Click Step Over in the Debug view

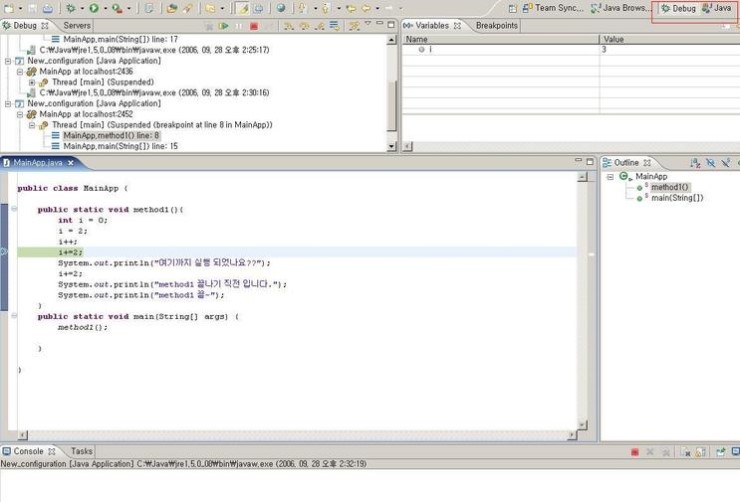[x=304, y=25]
